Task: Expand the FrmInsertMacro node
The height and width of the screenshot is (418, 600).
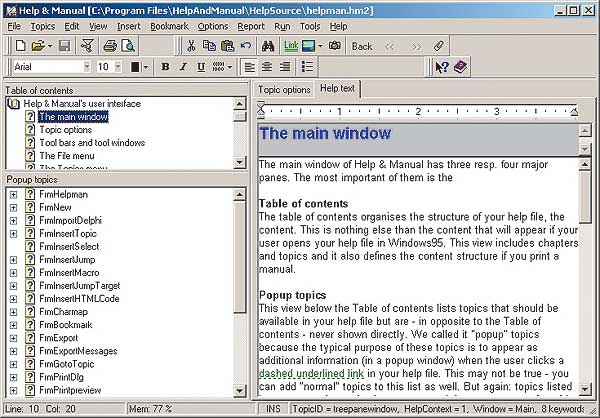Action: 13,273
